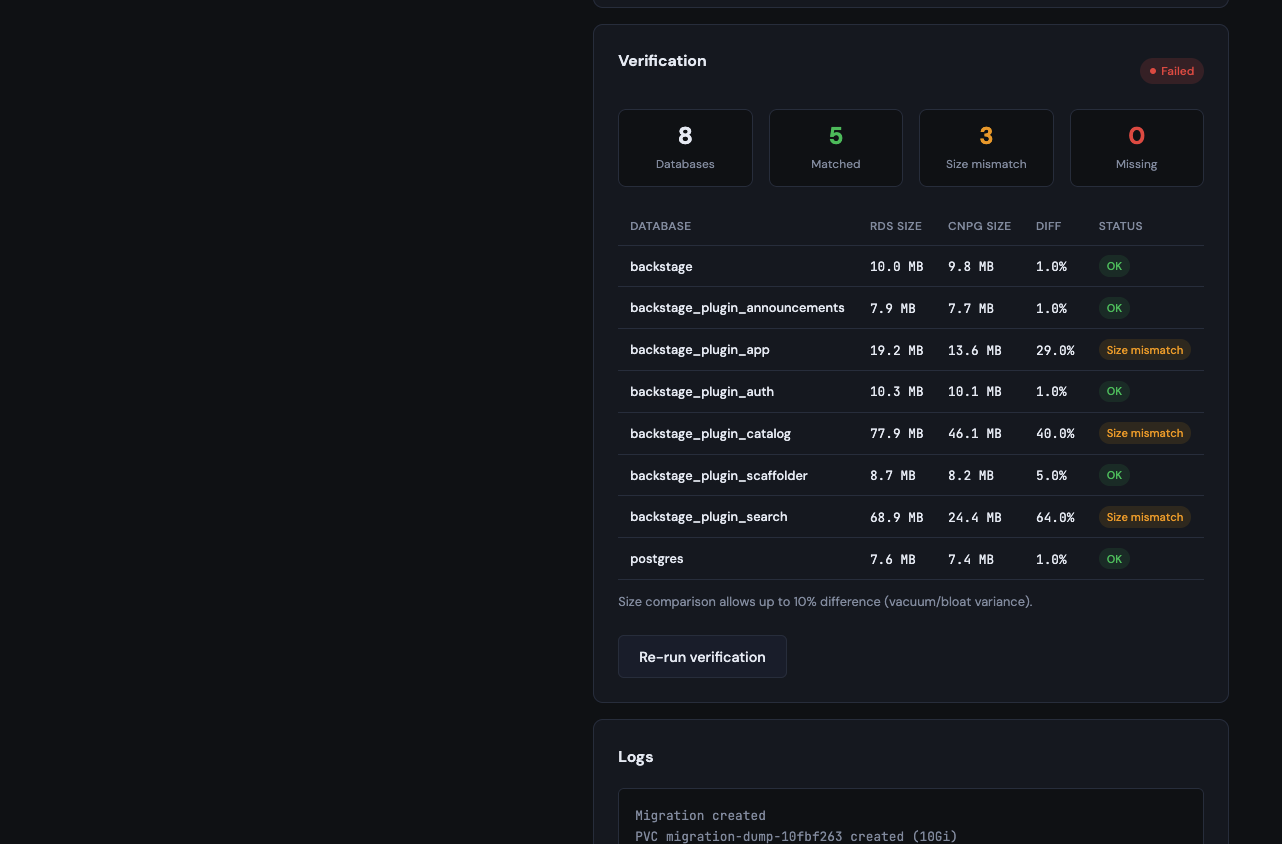Select backstage_plugin_app database name
The height and width of the screenshot is (844, 1282).
[x=700, y=350]
